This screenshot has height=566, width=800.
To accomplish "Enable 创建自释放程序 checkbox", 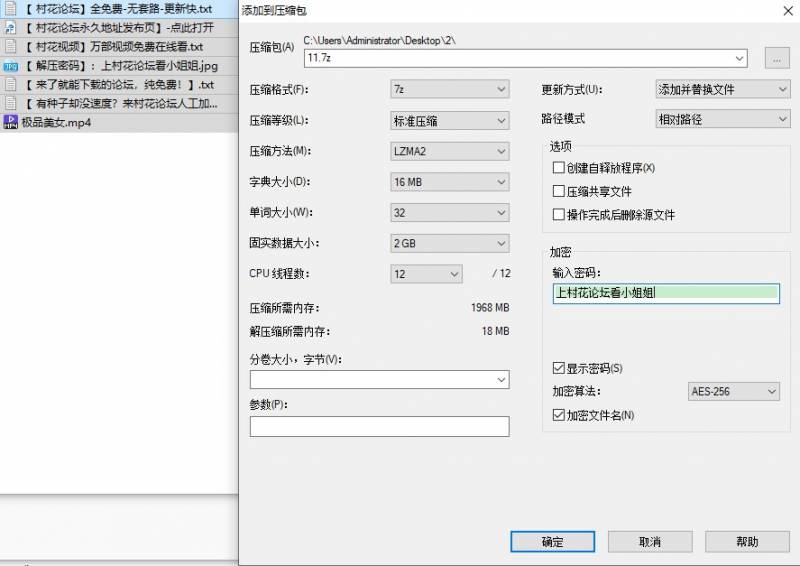I will [x=559, y=168].
